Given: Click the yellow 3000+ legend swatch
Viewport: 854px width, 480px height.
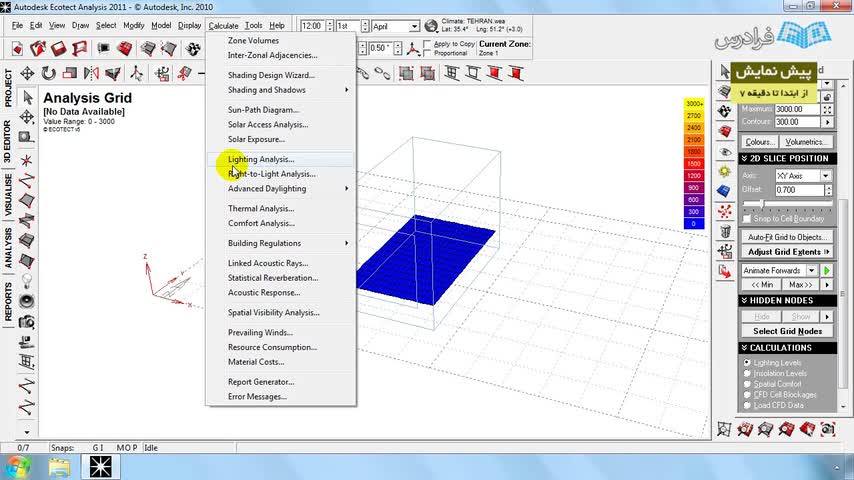Looking at the screenshot, I should [x=694, y=104].
